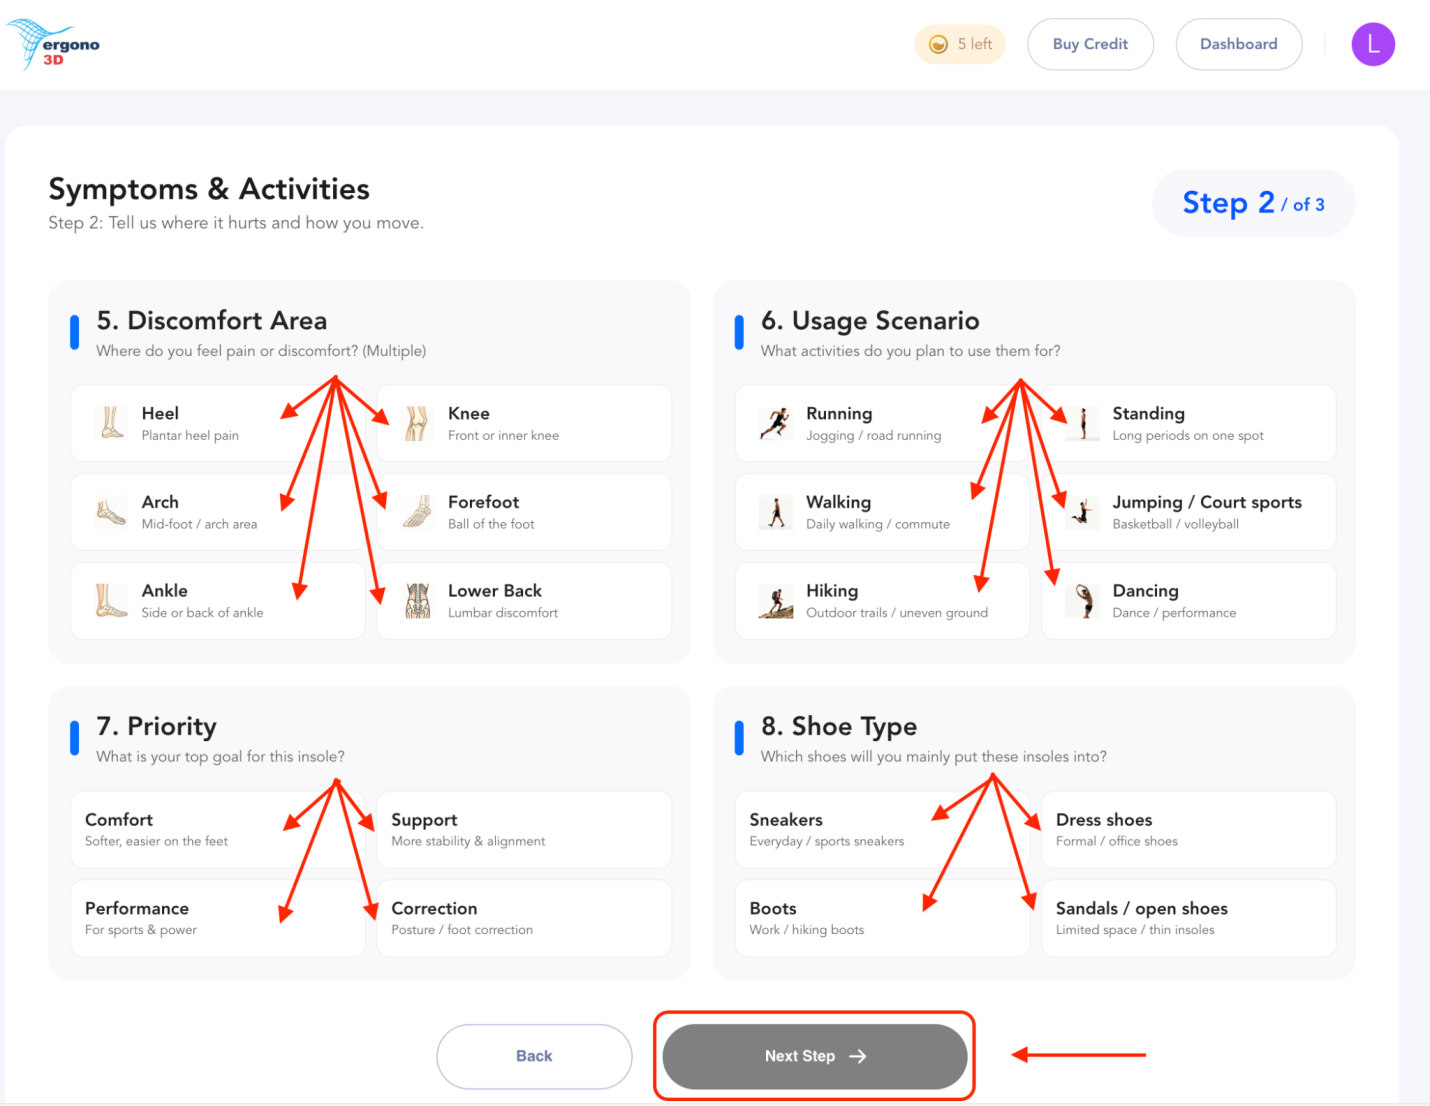Click the running figure icon
Image resolution: width=1430 pixels, height=1106 pixels.
click(775, 422)
